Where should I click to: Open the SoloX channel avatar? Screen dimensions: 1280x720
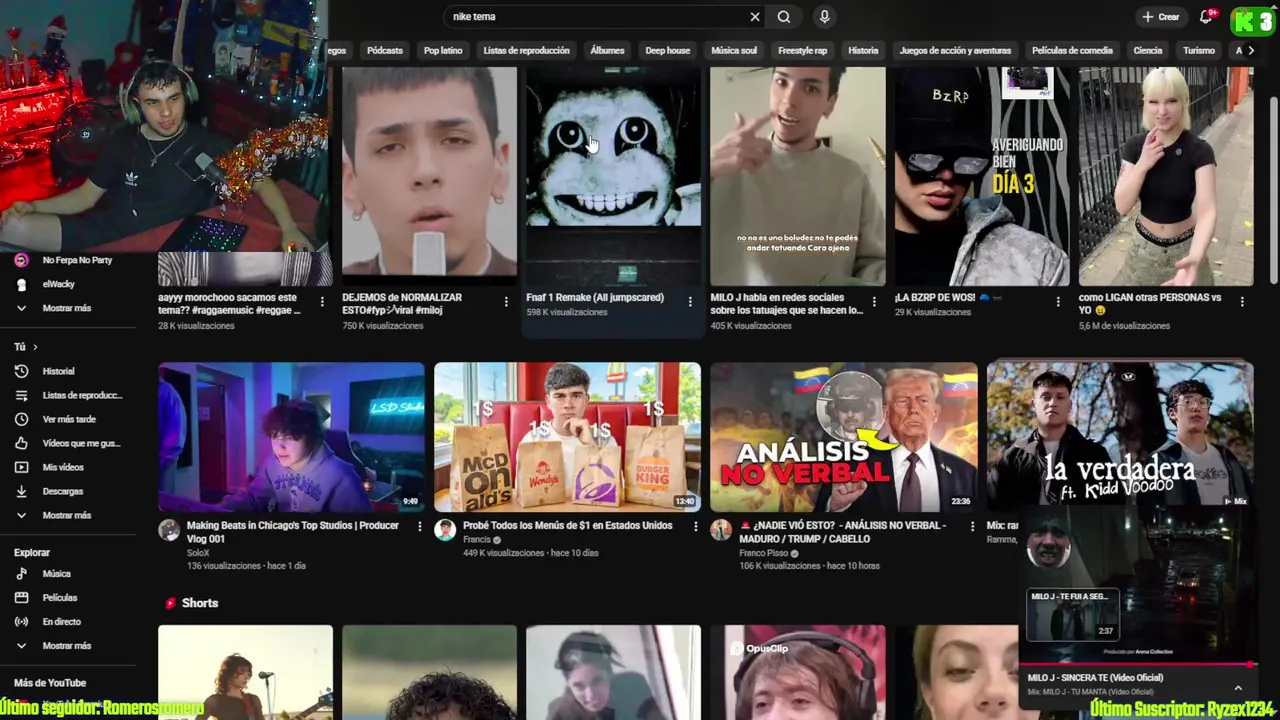click(x=169, y=530)
